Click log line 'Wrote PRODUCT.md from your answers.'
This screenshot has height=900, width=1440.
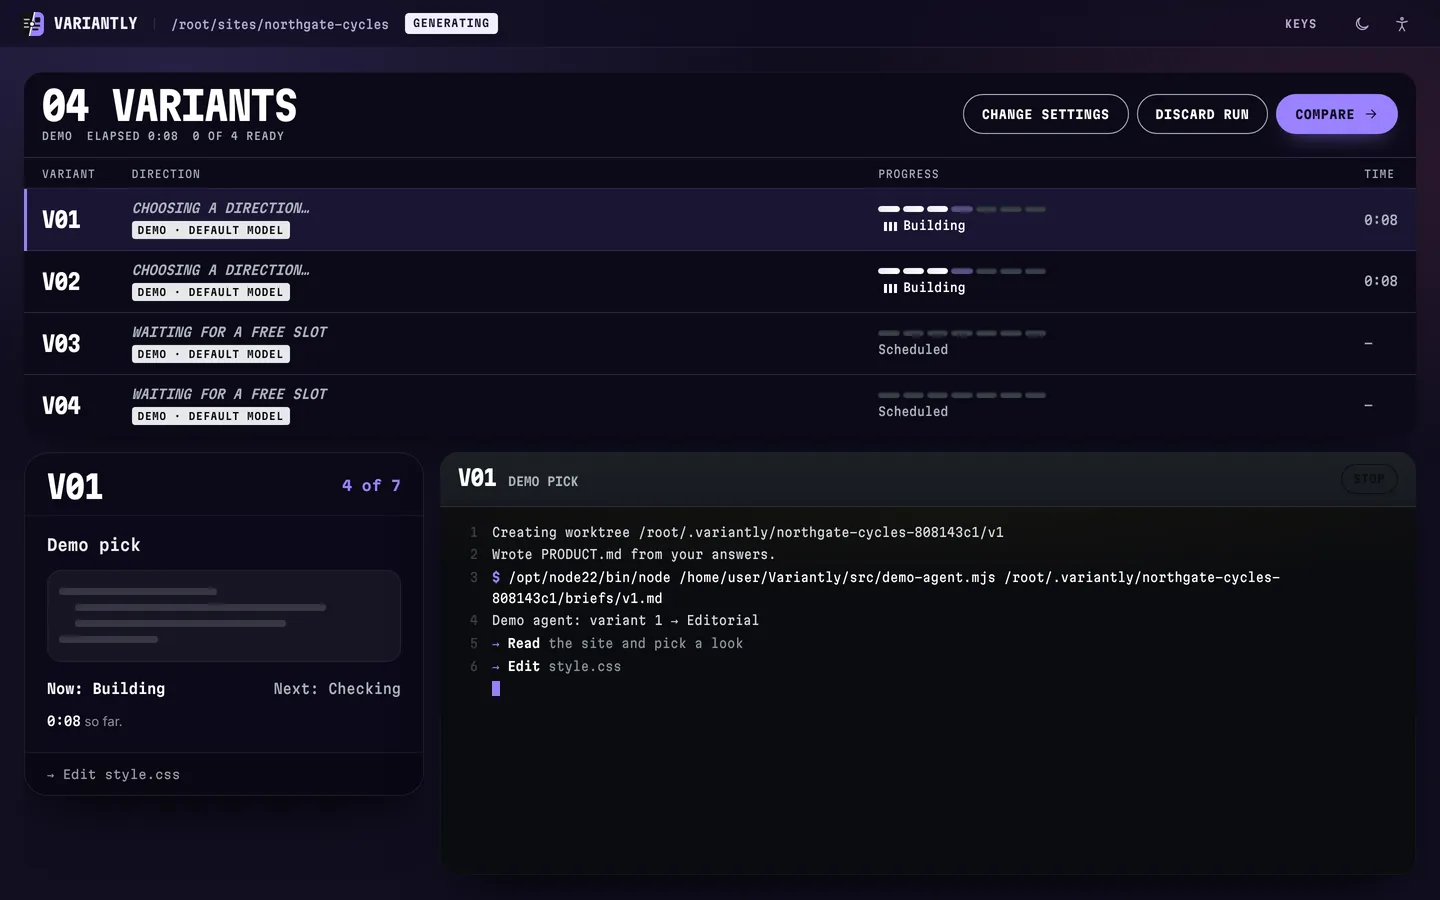click(x=634, y=554)
